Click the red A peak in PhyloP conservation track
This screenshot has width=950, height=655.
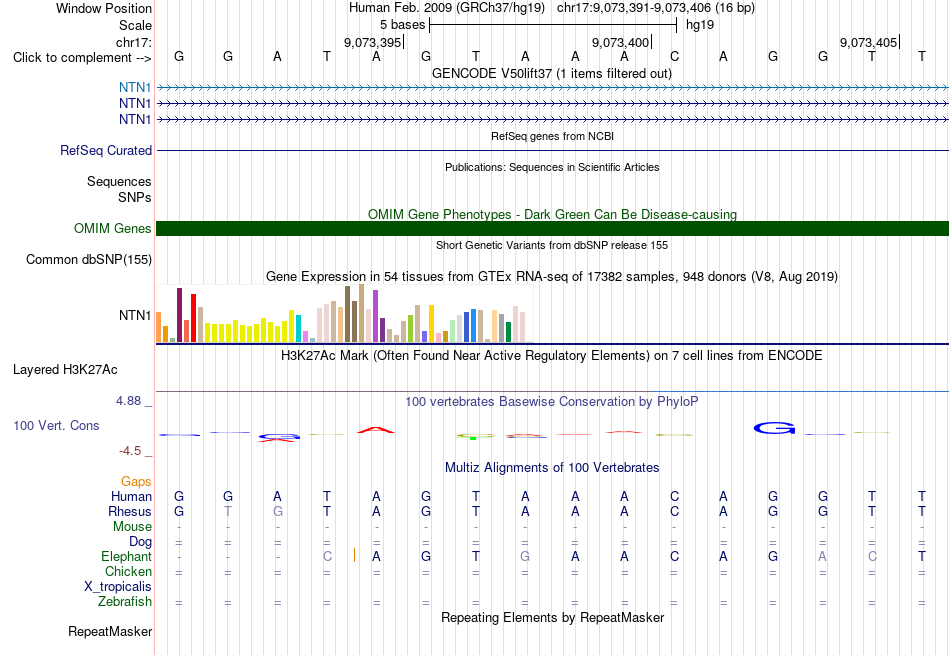tap(376, 430)
